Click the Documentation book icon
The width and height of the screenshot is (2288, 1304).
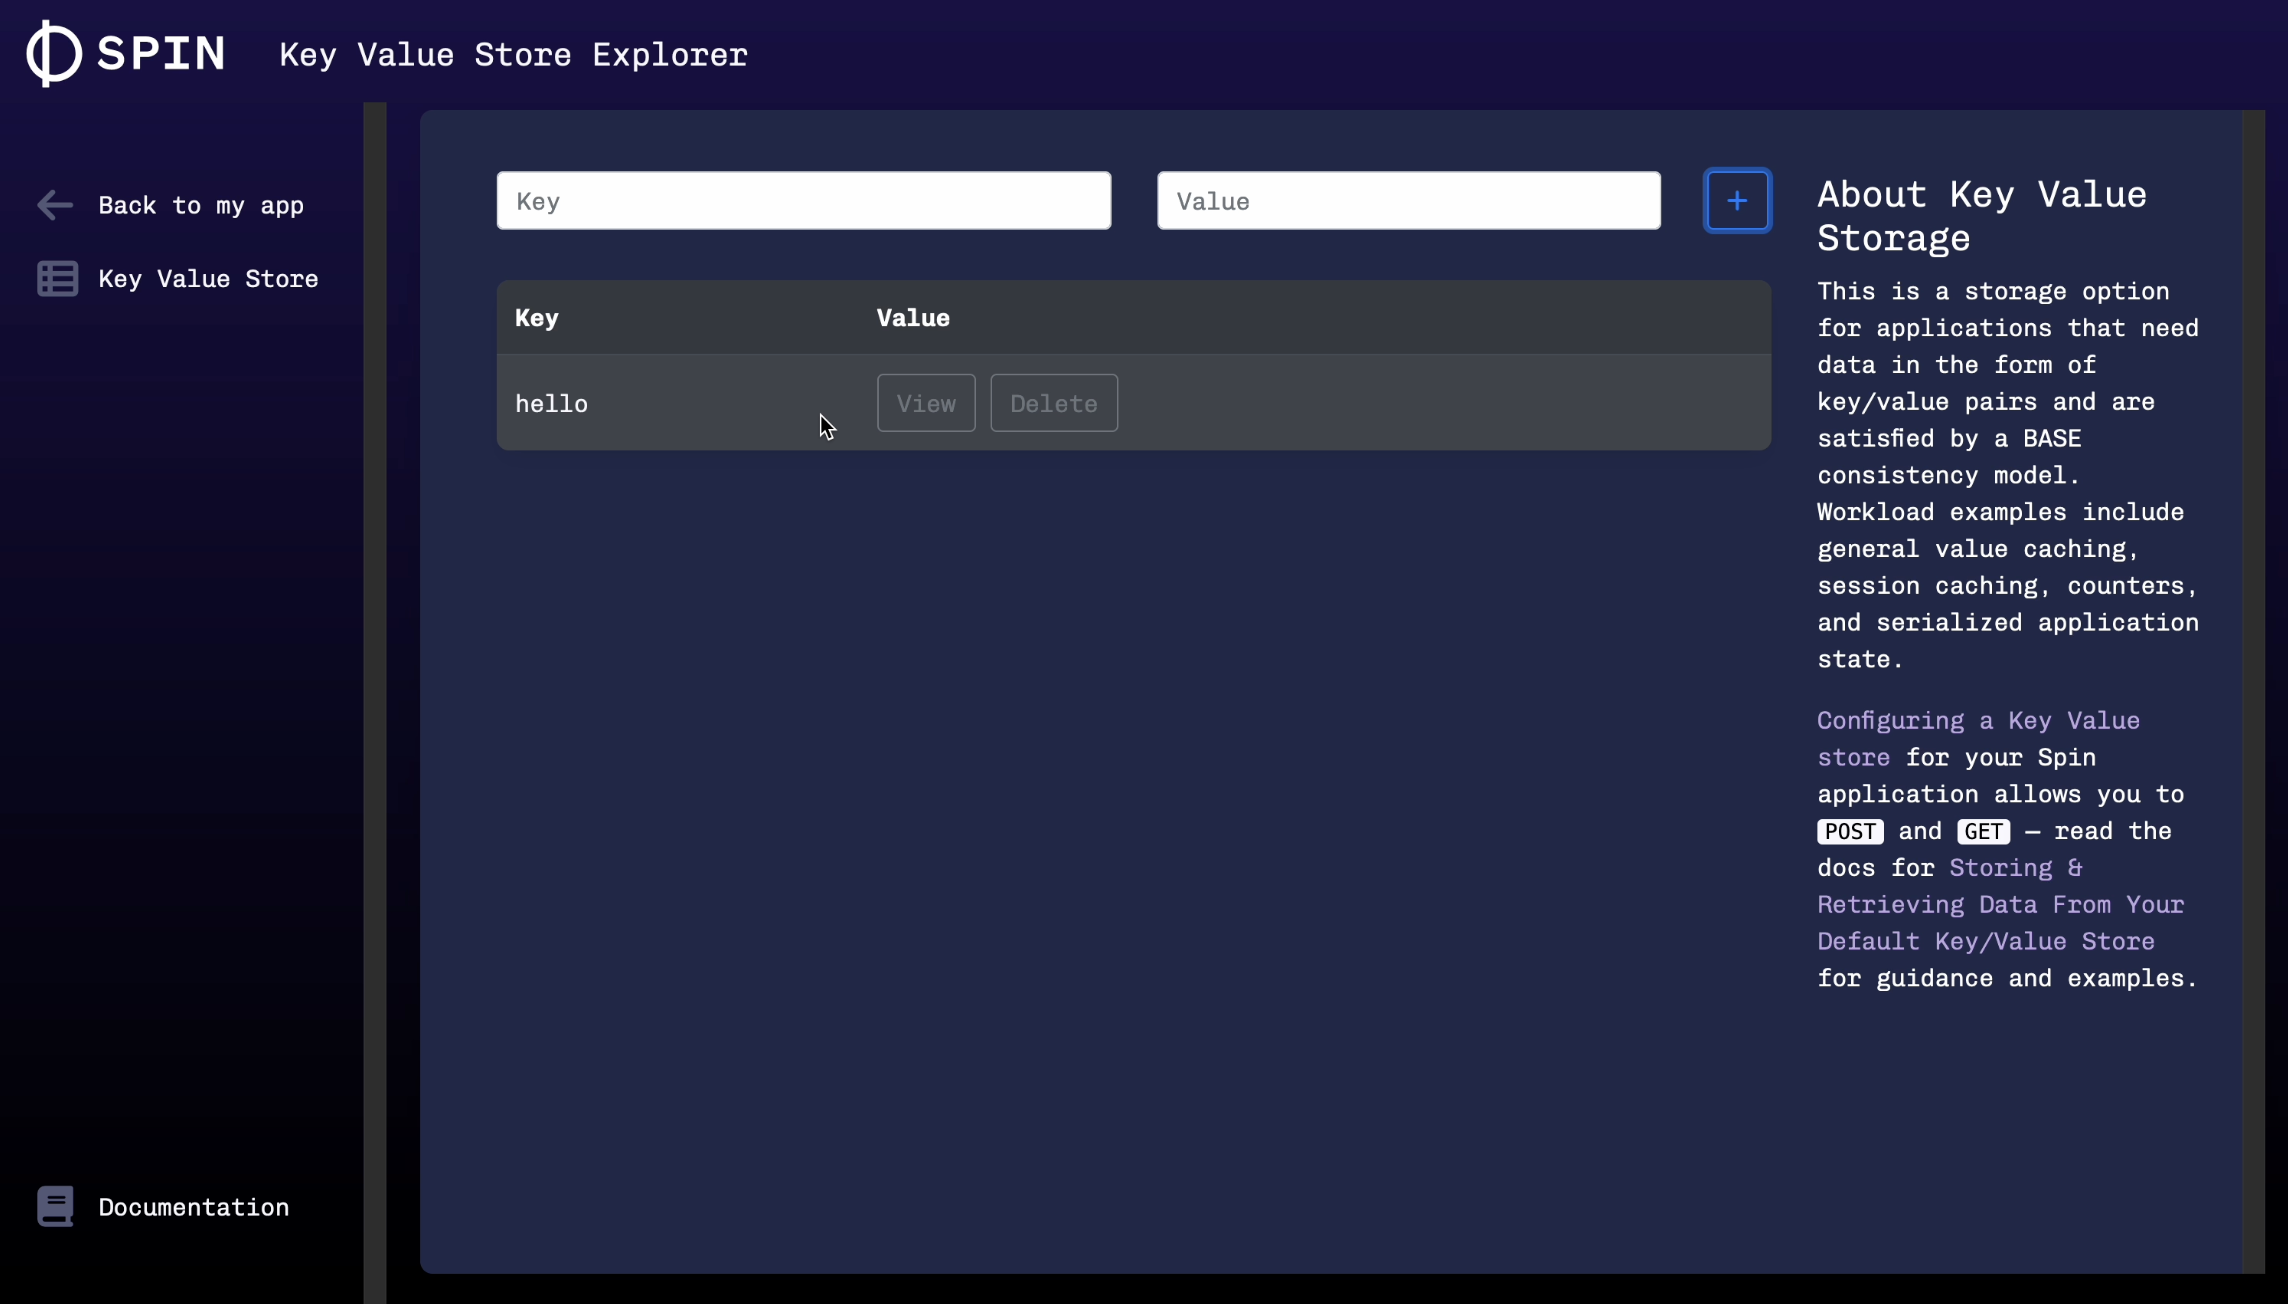pyautogui.click(x=55, y=1206)
